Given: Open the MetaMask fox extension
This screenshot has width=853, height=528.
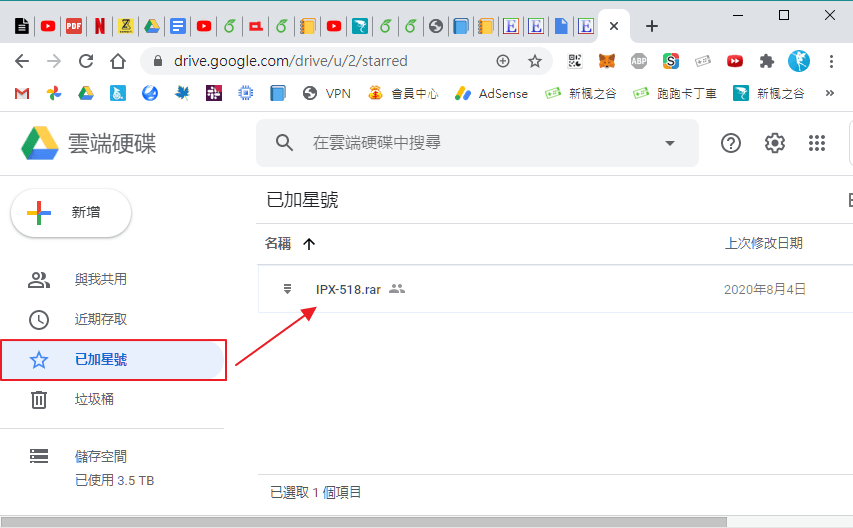Looking at the screenshot, I should [x=607, y=61].
